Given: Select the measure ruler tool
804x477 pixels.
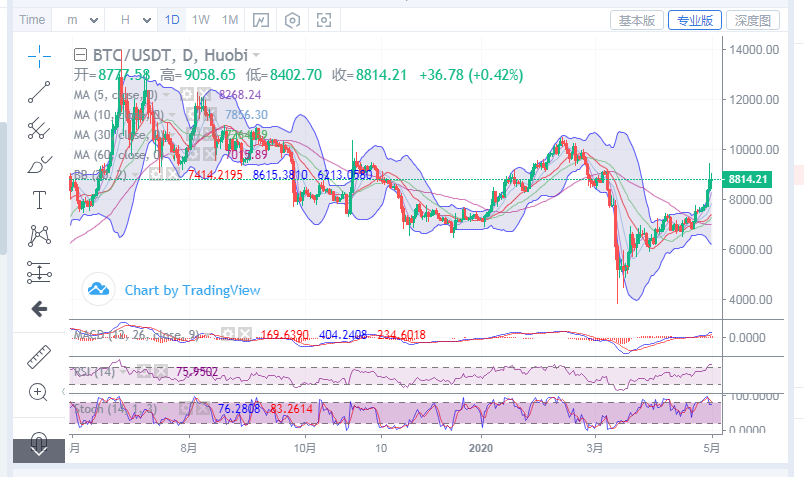Looking at the screenshot, I should 39,355.
